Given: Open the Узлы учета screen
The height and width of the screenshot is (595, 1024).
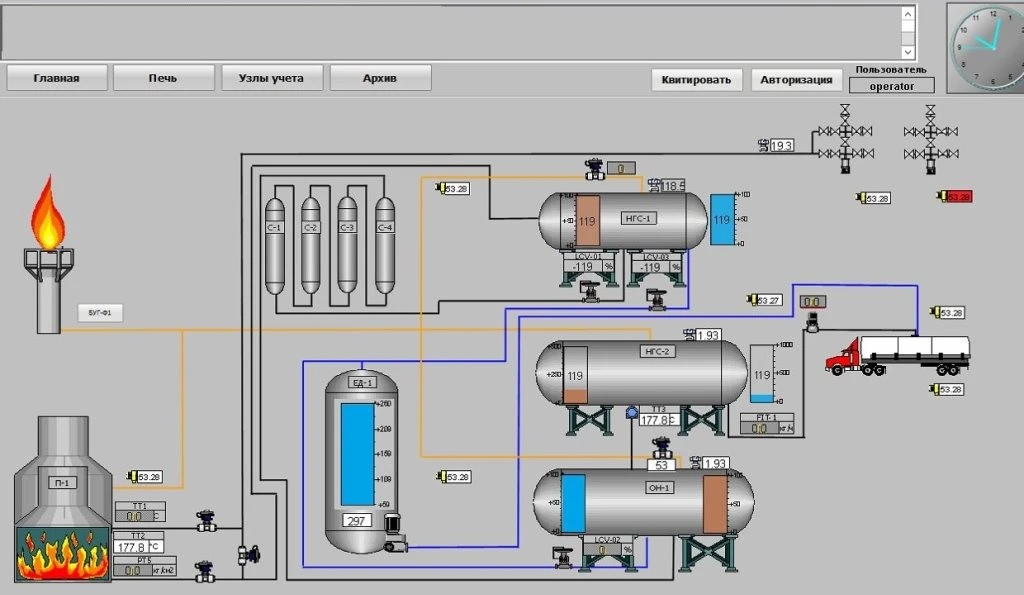Looking at the screenshot, I should tap(271, 78).
